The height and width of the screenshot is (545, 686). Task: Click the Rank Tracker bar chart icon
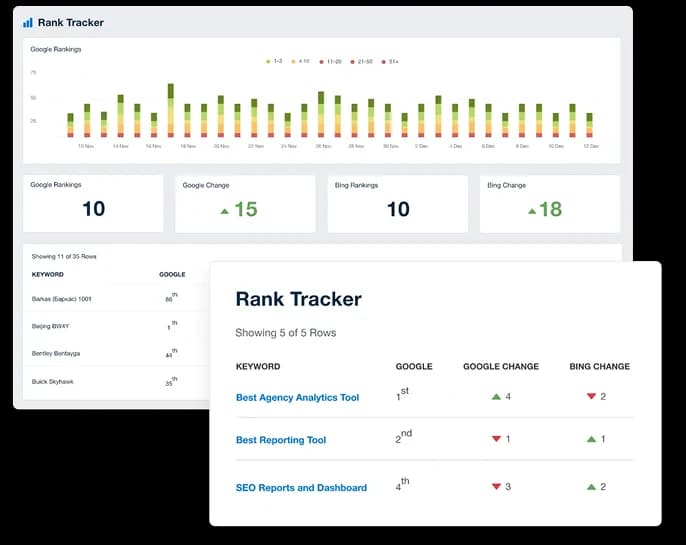coord(28,23)
